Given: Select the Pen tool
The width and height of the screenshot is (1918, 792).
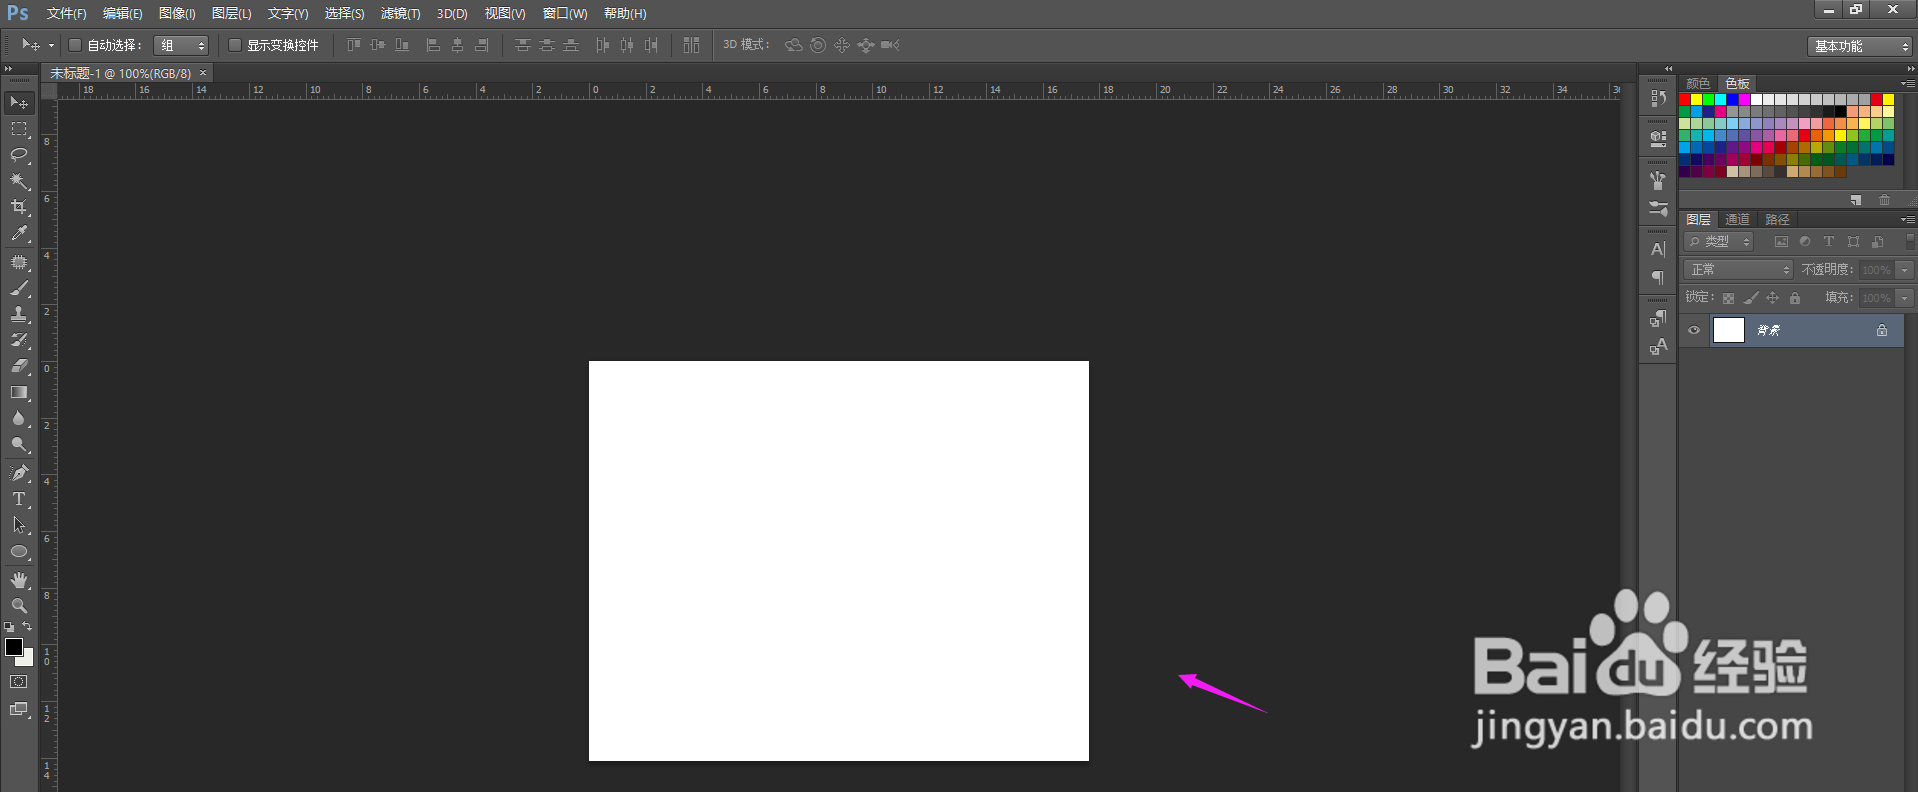Looking at the screenshot, I should [19, 473].
